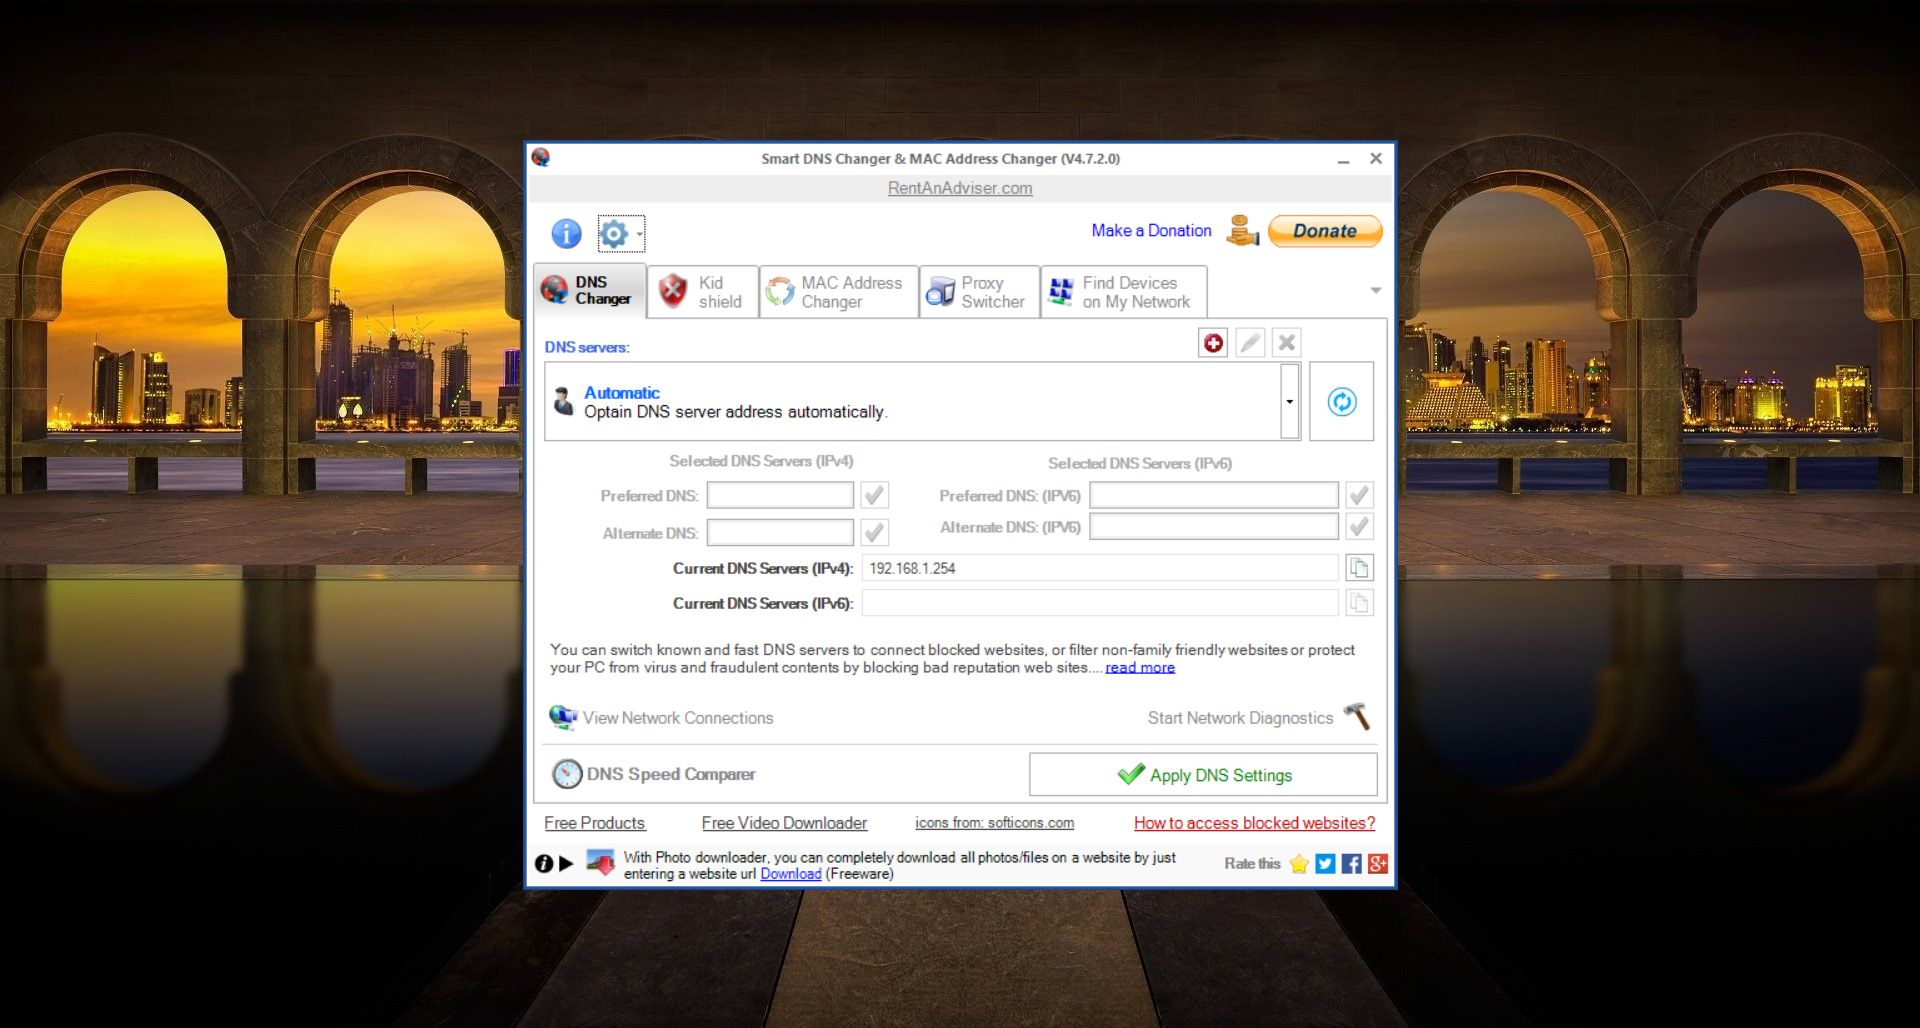Switch to the Kid Shield tab
The height and width of the screenshot is (1028, 1920).
[x=703, y=291]
